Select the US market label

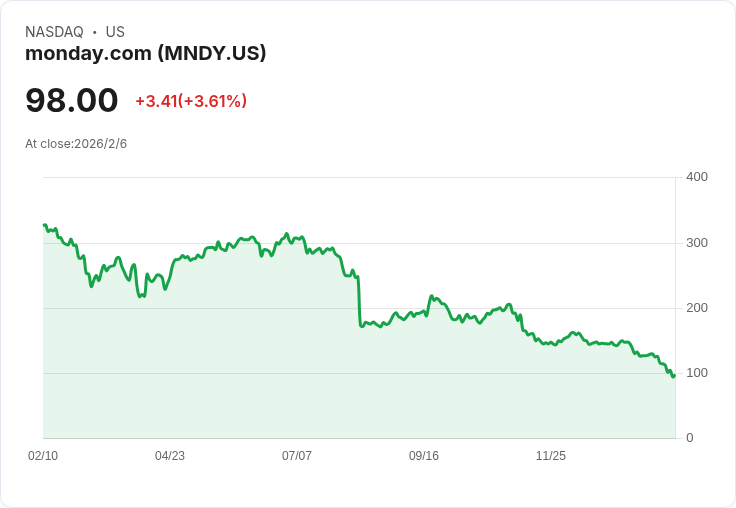click(x=115, y=32)
